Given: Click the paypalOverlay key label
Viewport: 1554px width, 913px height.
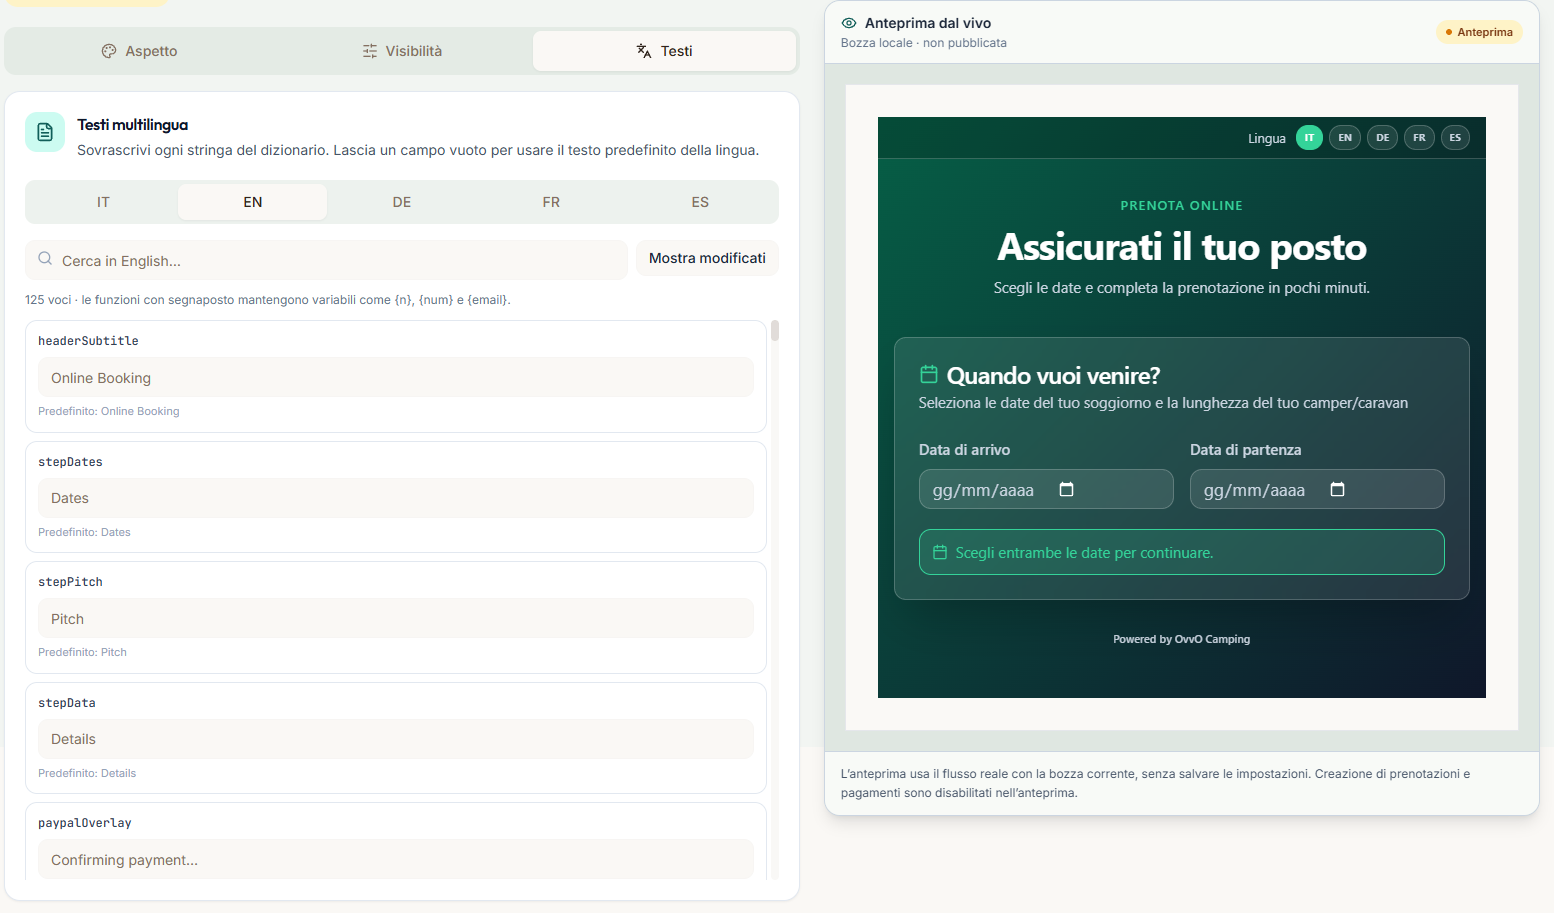Looking at the screenshot, I should [x=85, y=823].
